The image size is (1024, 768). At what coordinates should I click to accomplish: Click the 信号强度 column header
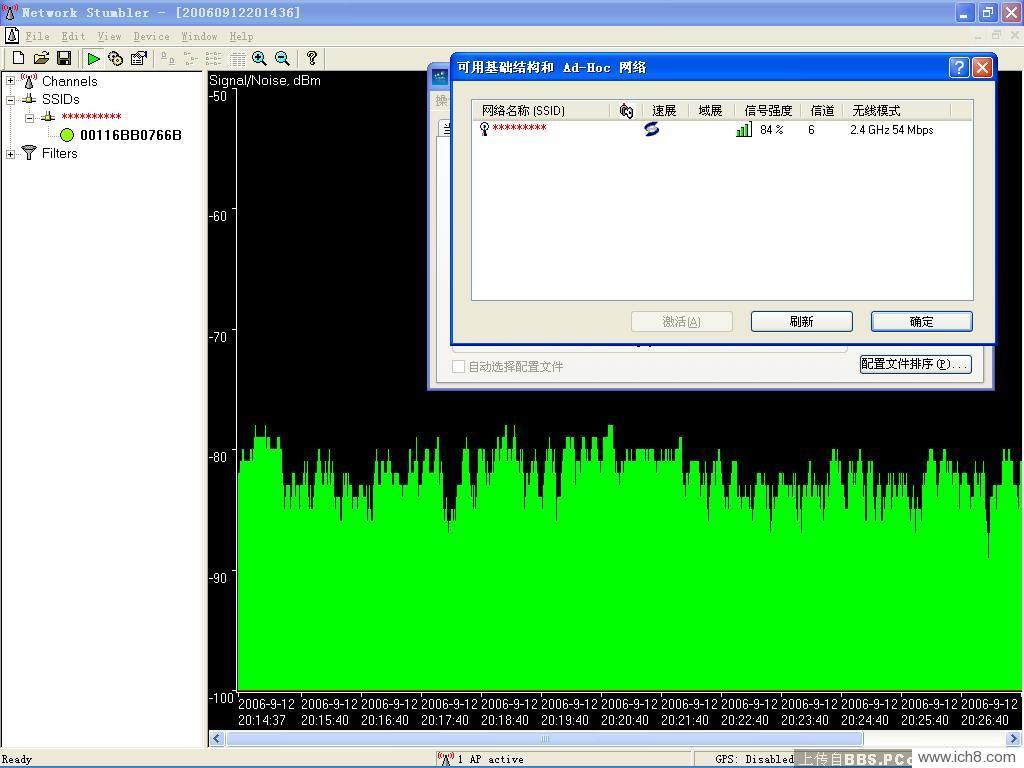coord(767,110)
